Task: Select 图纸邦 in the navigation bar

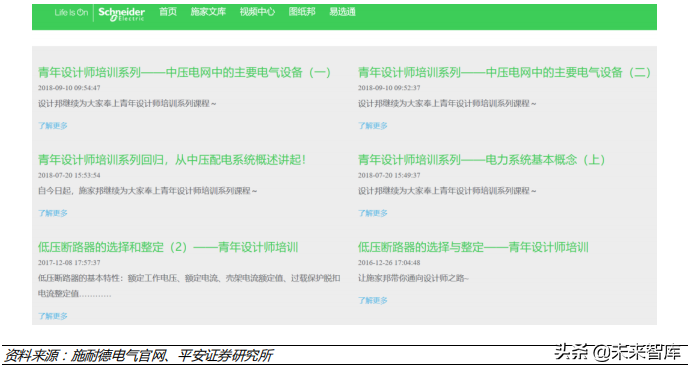Action: (x=302, y=12)
